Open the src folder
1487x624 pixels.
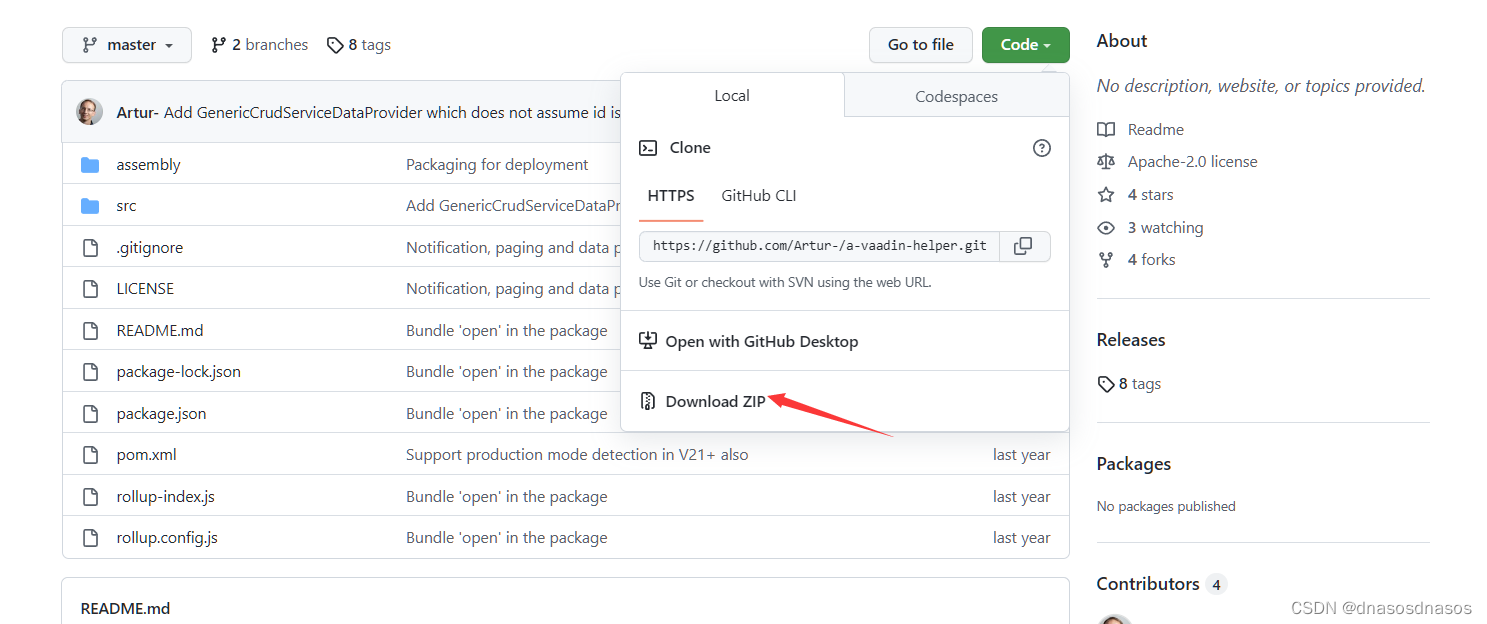[x=126, y=206]
